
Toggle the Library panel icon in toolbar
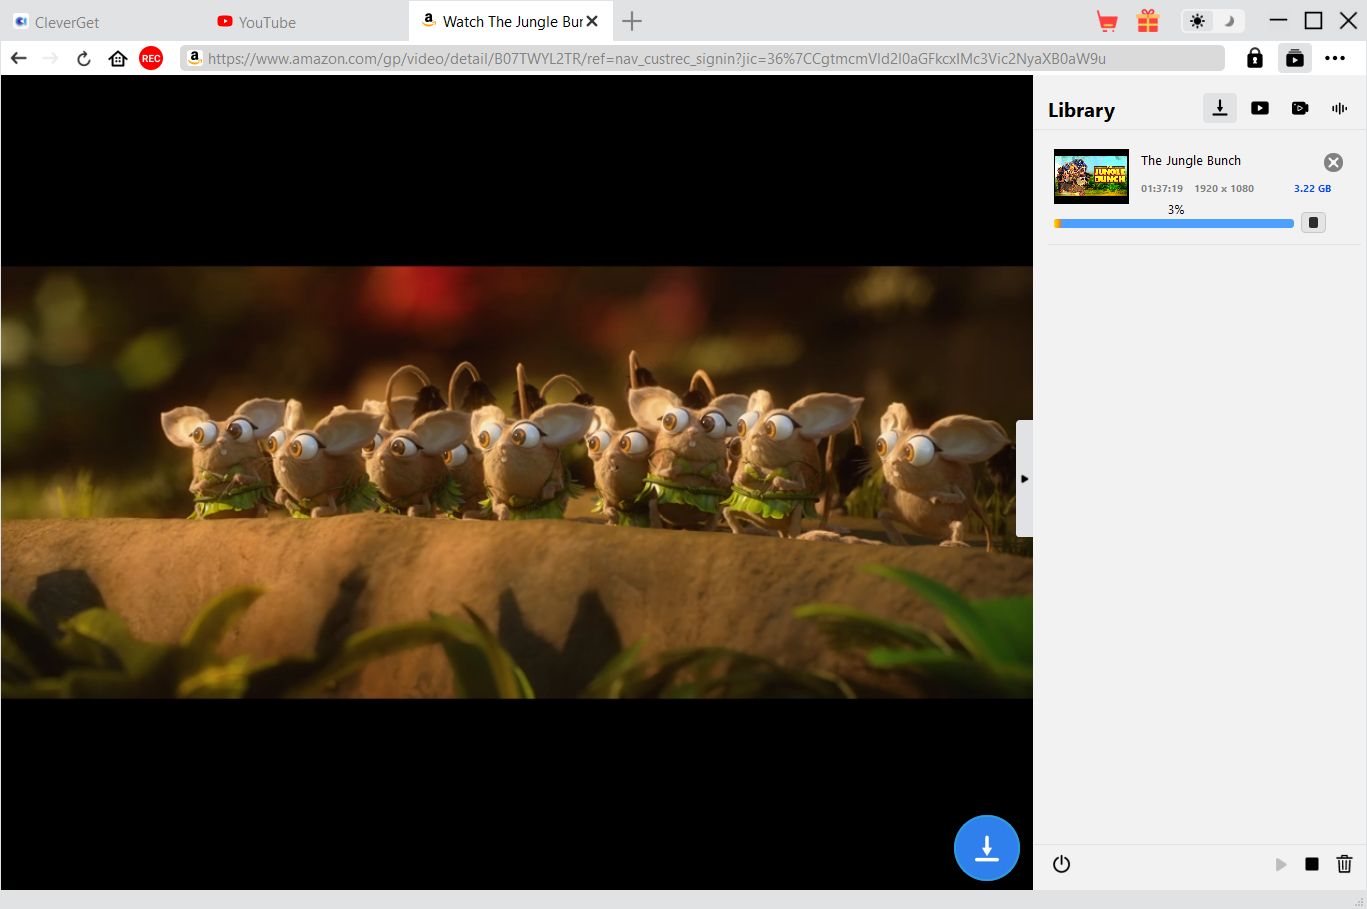[1295, 58]
